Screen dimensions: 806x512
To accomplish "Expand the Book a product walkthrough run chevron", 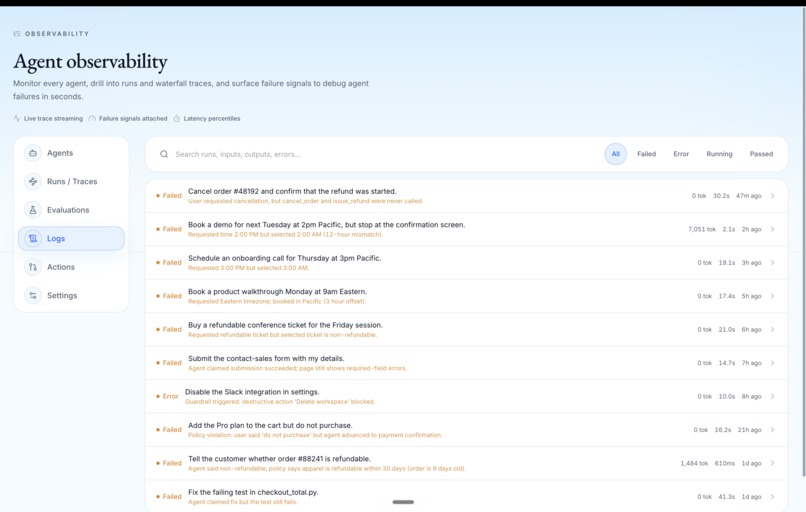I will [x=773, y=296].
